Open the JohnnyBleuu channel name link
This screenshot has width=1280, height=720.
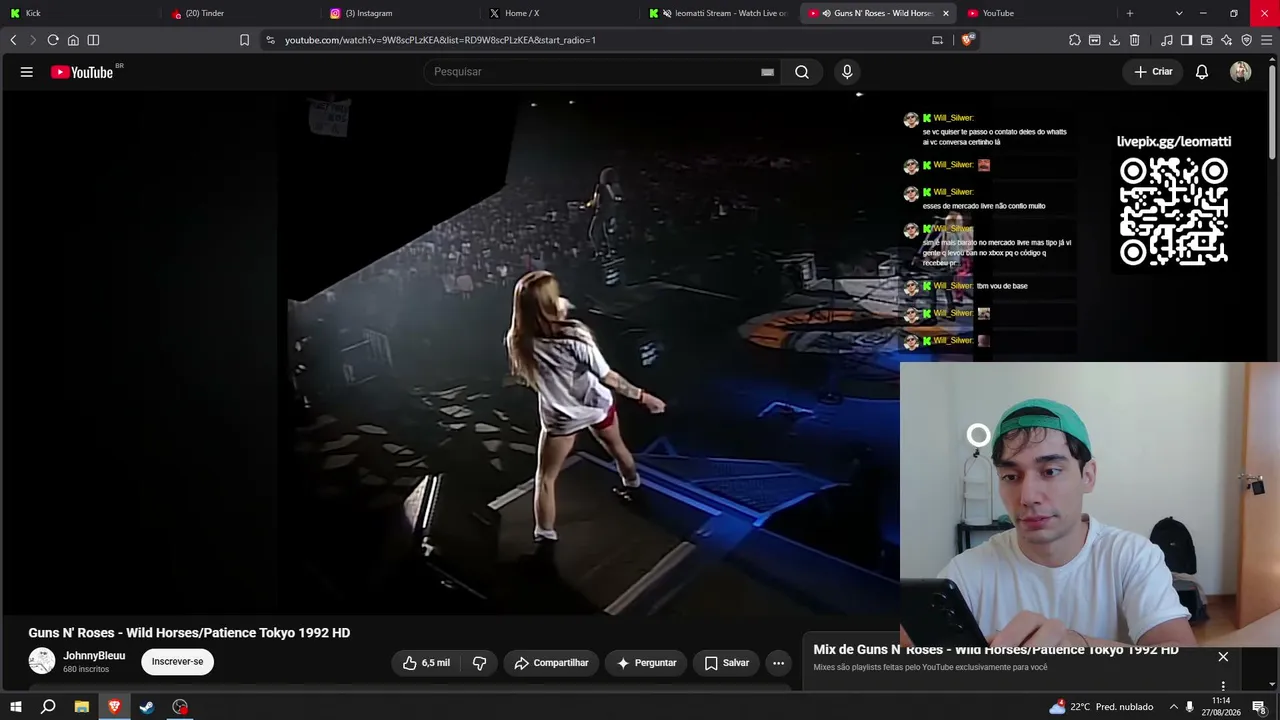94,656
